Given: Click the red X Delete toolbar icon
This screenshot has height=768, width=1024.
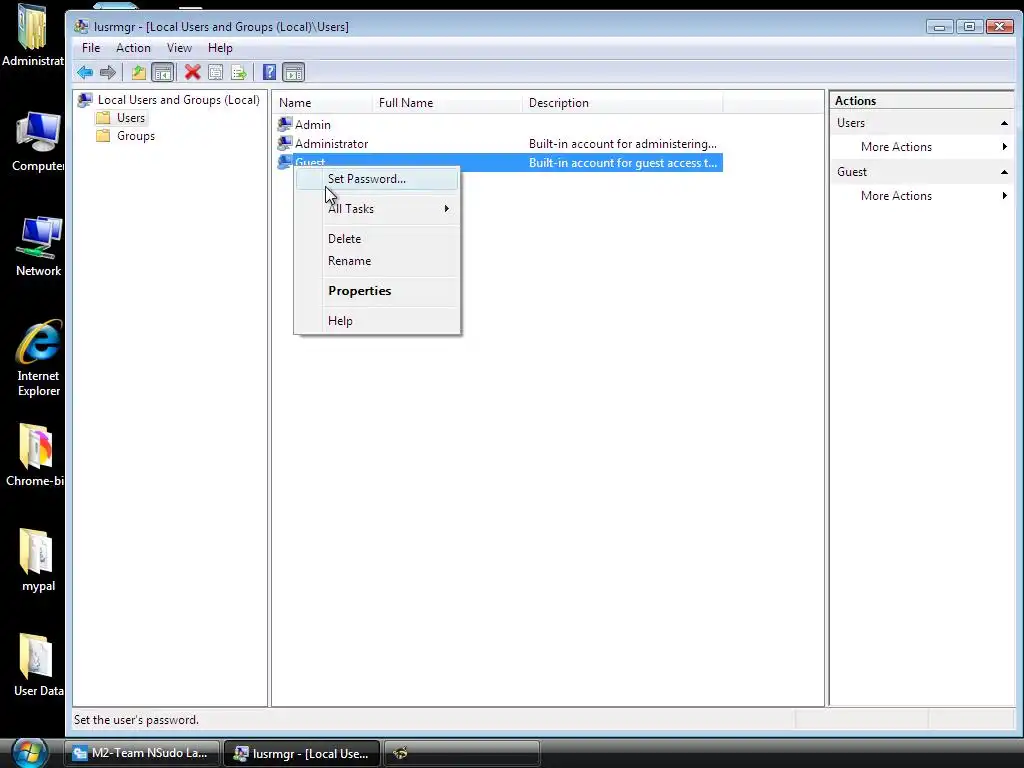Looking at the screenshot, I should [193, 72].
